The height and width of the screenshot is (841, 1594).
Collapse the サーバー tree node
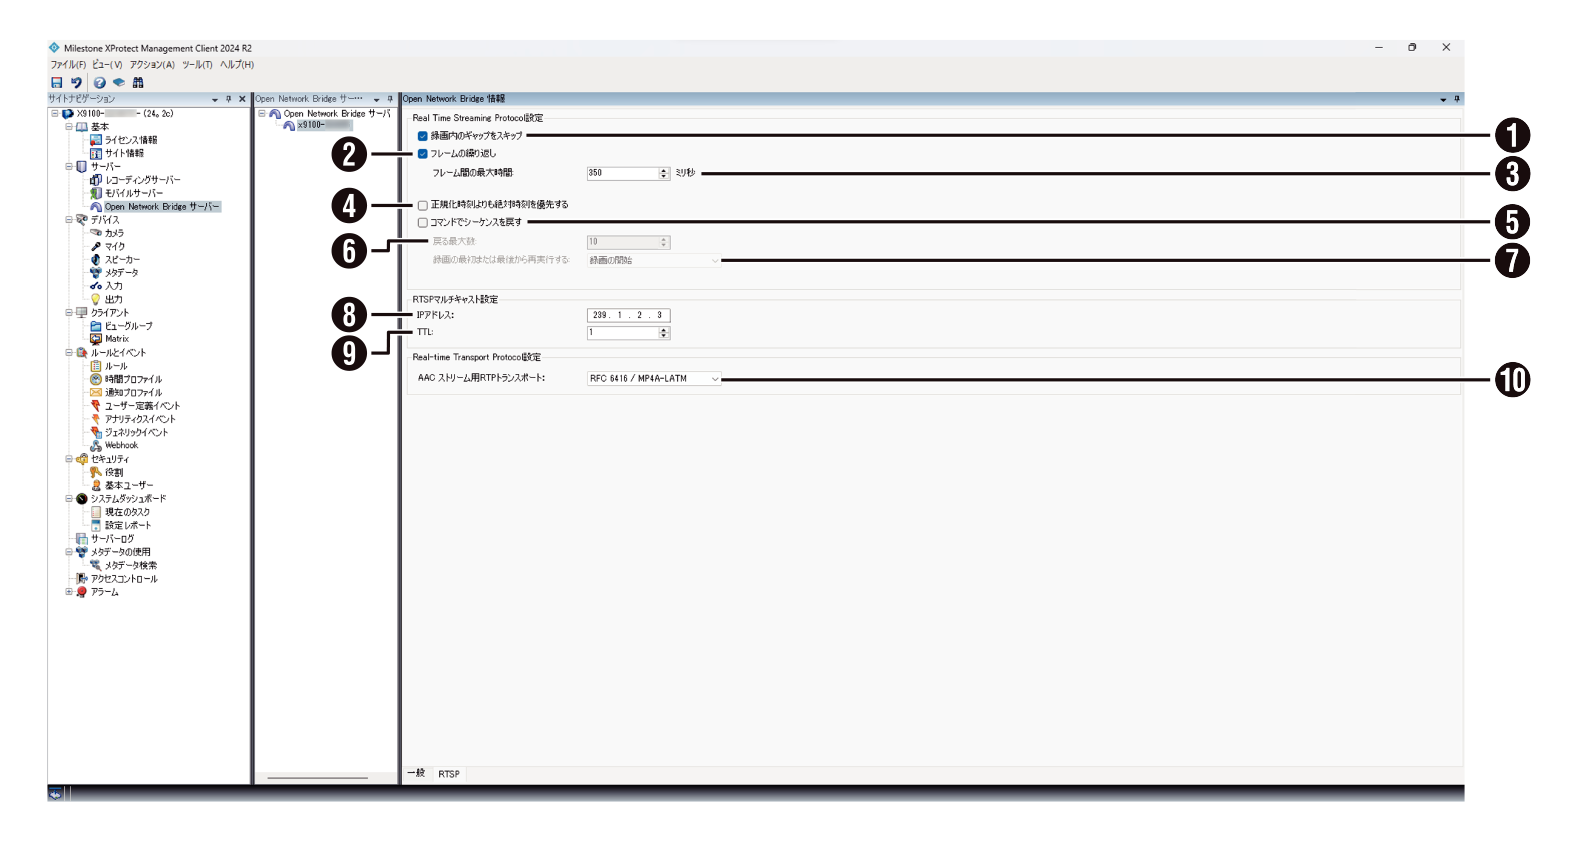tap(69, 166)
